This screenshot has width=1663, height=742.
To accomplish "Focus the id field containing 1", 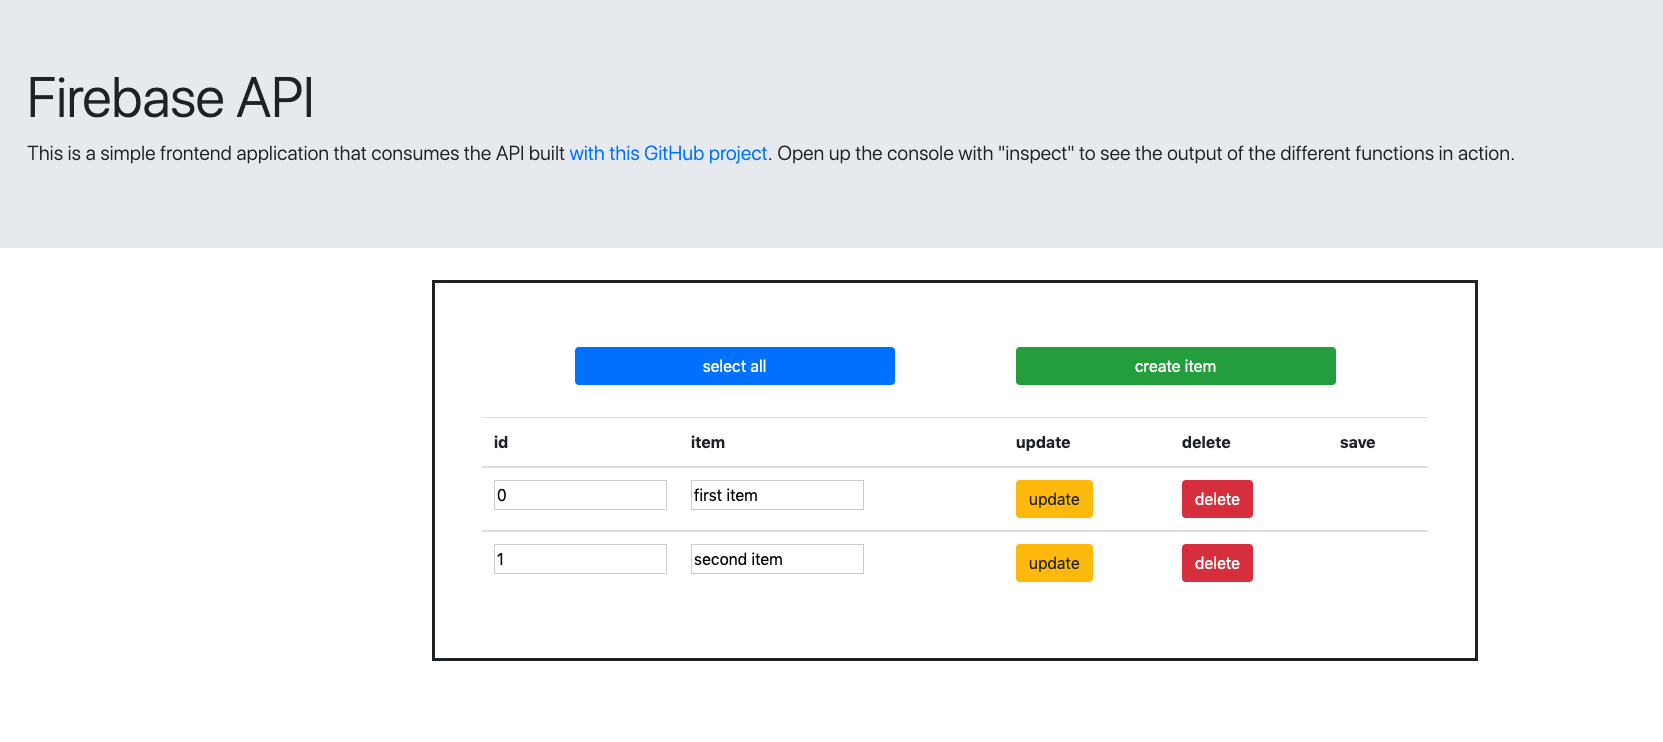I will coord(580,559).
